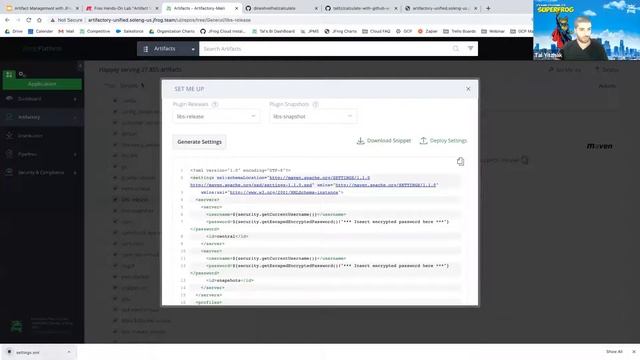
Task: Open the Cloud FAQ bookmark folder
Action: coord(376,31)
